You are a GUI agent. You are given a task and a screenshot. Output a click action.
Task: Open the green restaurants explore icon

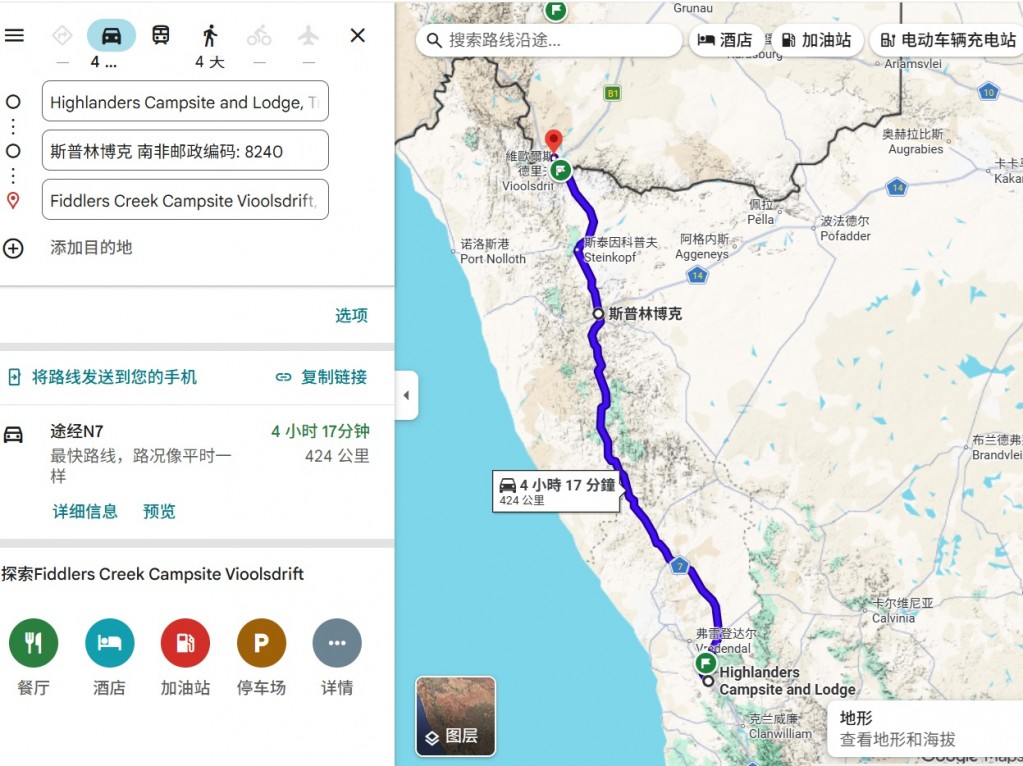33,643
